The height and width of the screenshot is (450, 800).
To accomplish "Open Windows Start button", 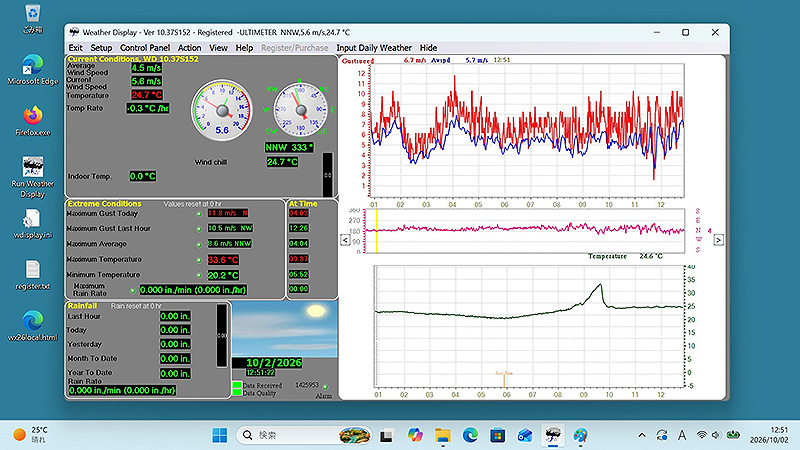I will click(220, 435).
